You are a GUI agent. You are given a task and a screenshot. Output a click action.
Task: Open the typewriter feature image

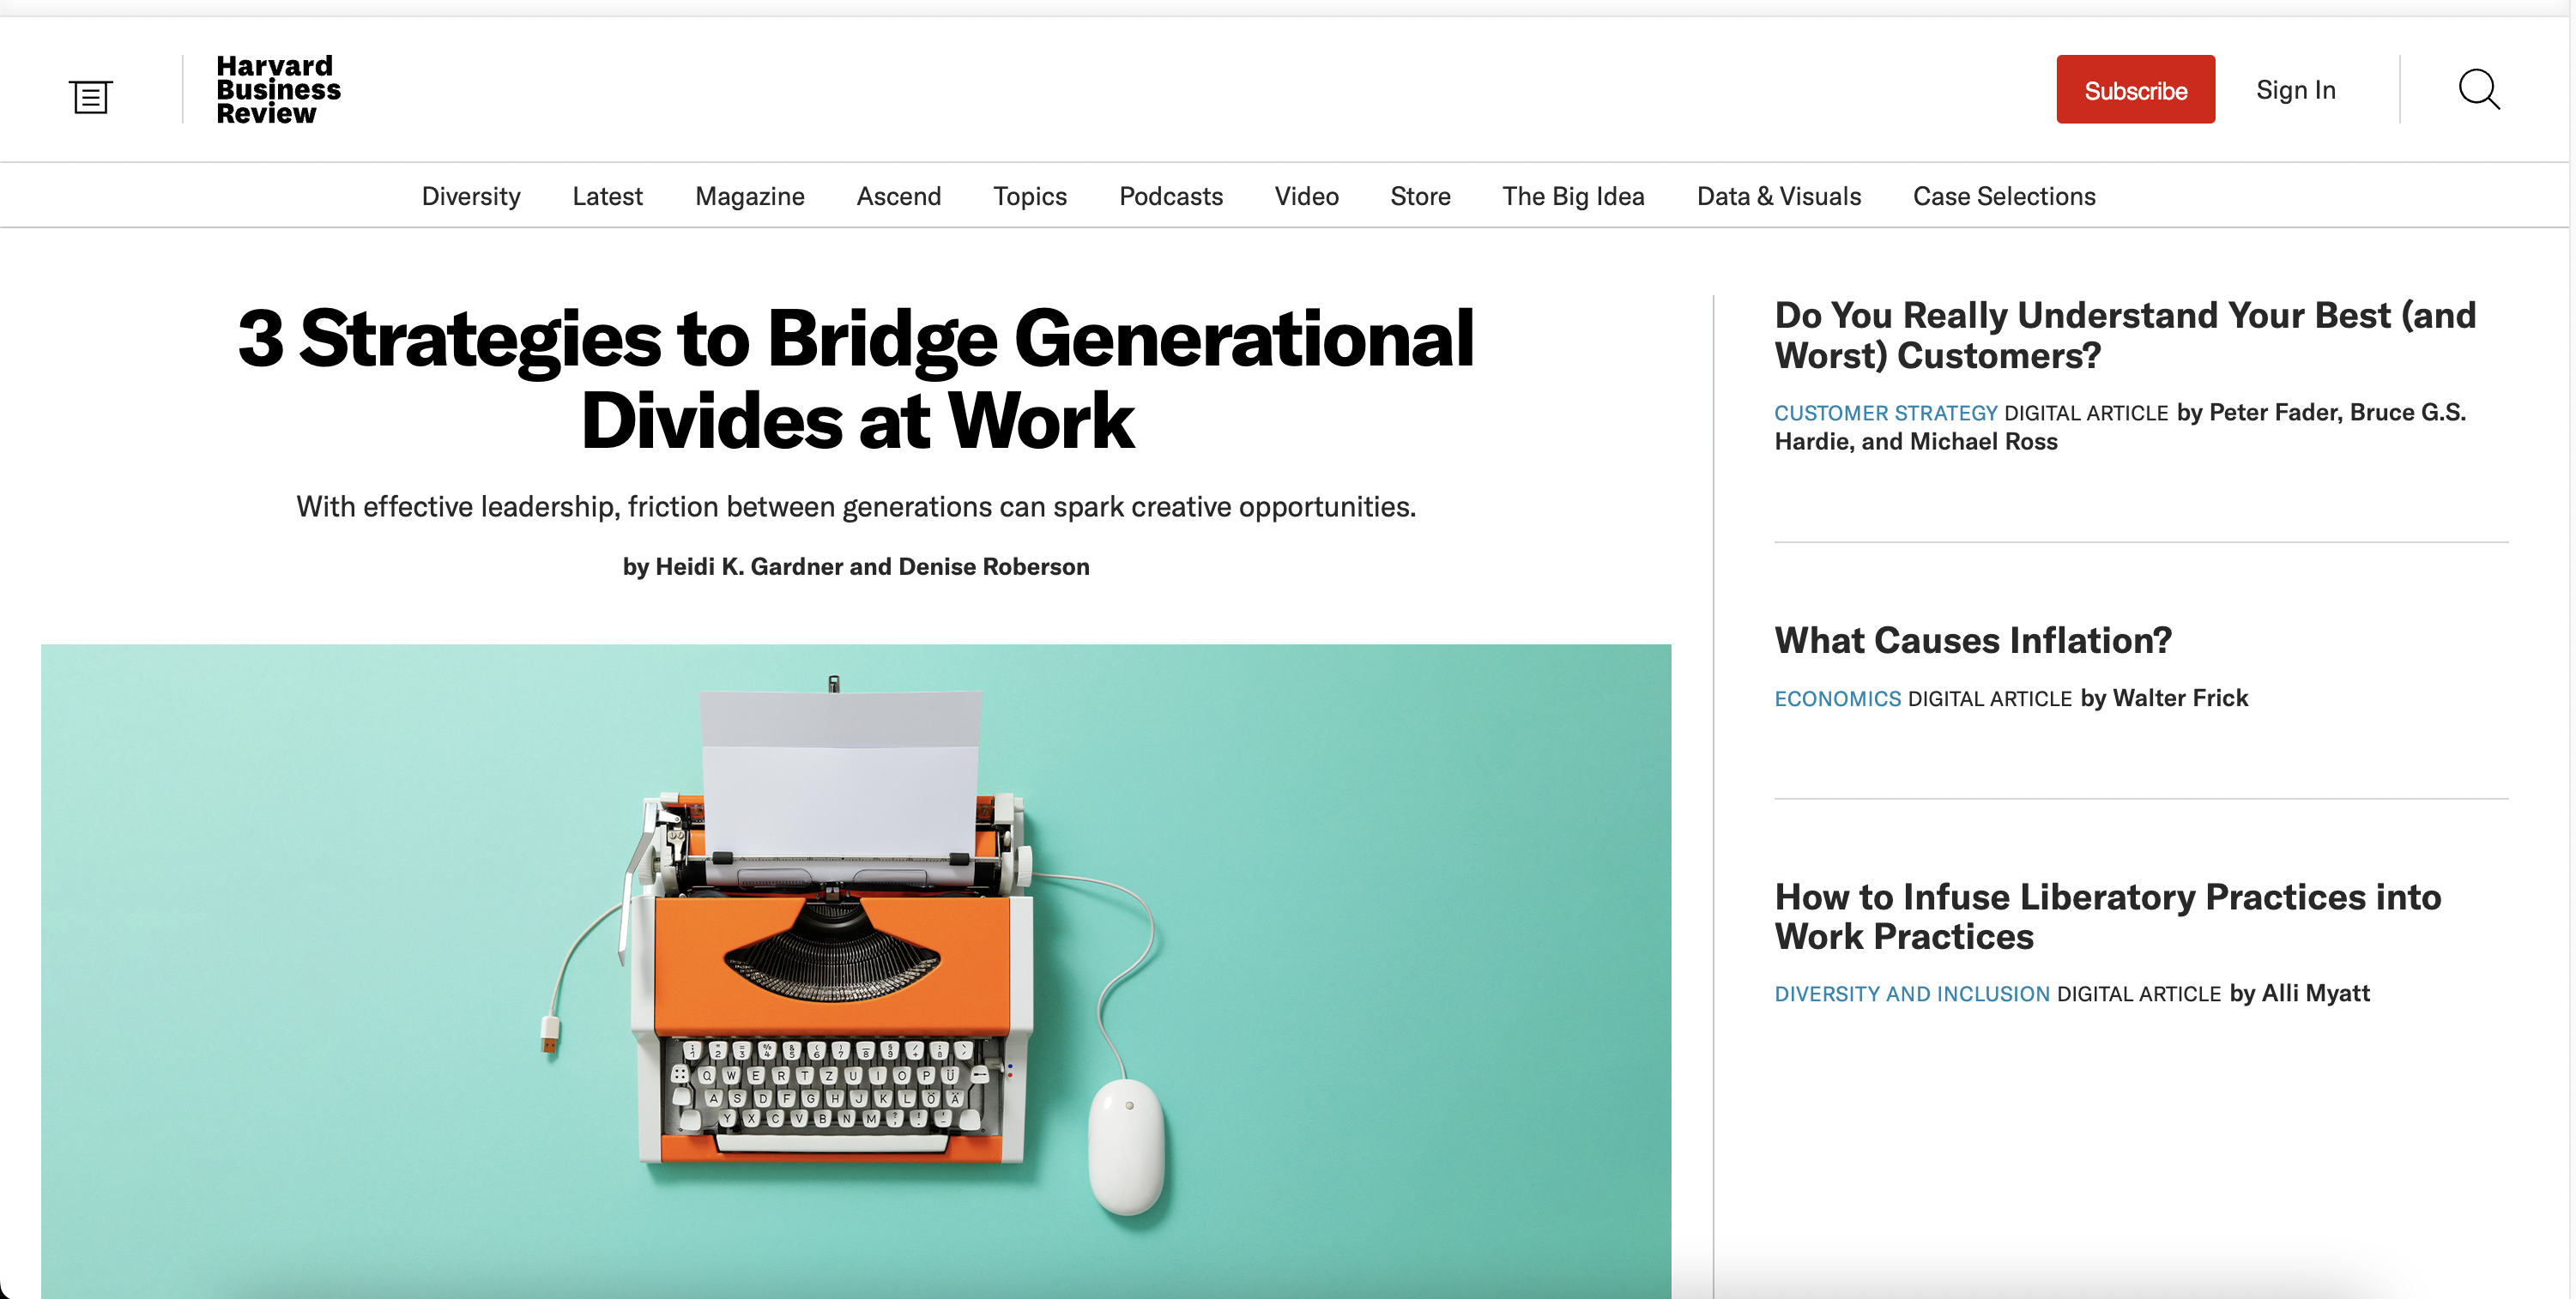856,971
